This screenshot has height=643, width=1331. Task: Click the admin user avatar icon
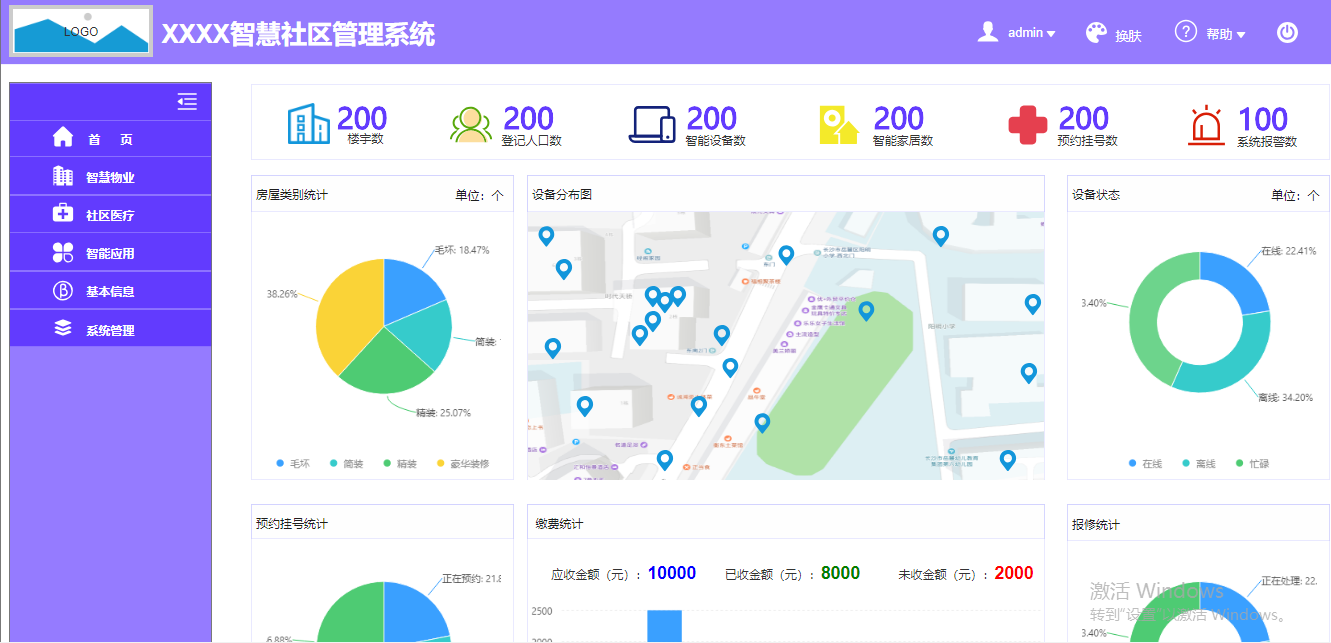988,32
